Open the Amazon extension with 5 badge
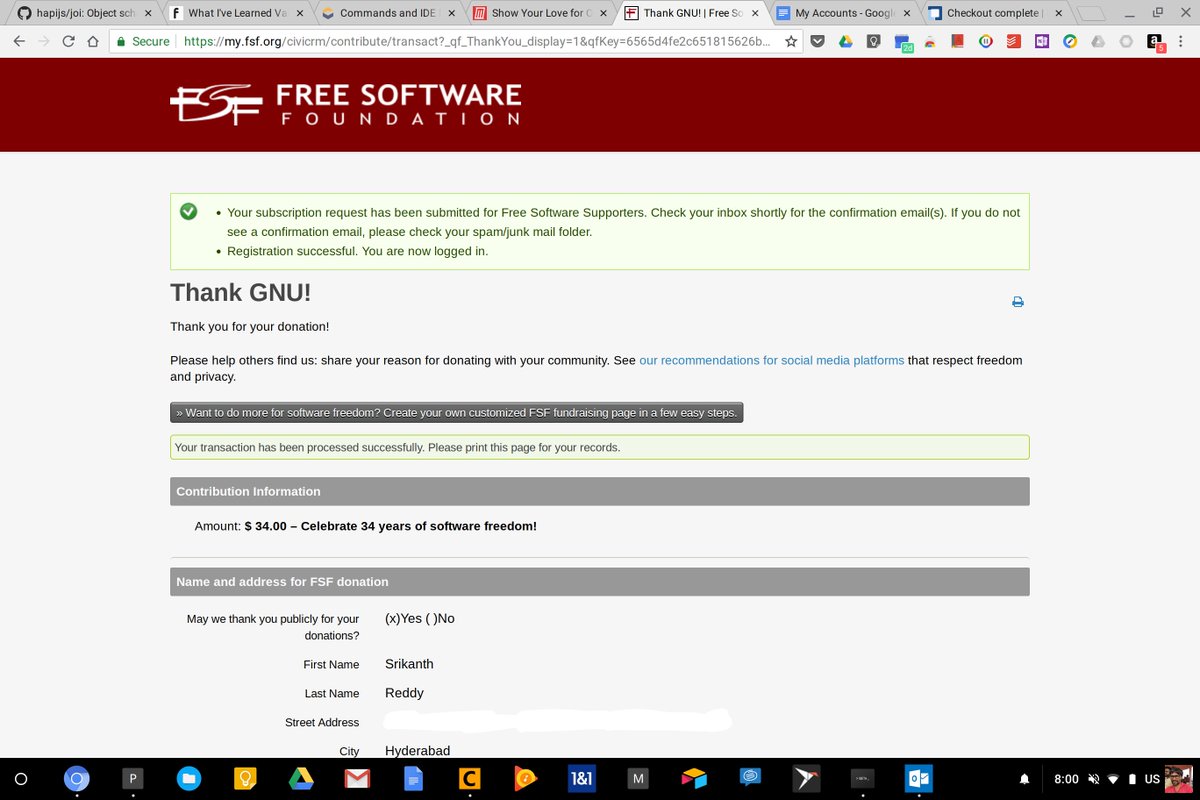 click(1155, 43)
